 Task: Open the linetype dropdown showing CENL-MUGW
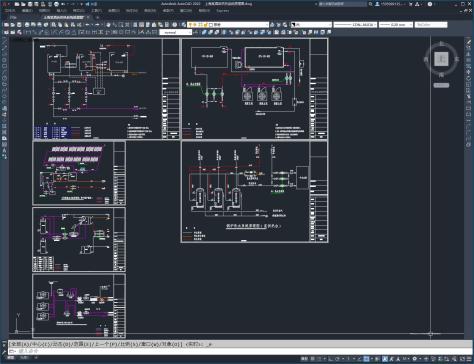tap(355, 25)
